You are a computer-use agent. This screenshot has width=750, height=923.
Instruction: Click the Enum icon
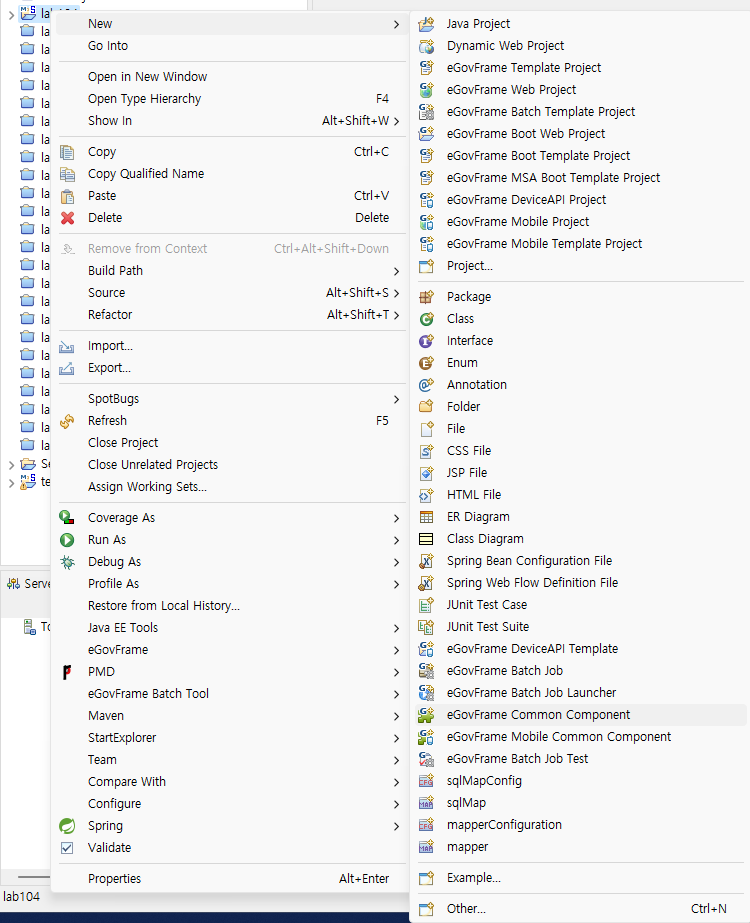click(x=426, y=363)
